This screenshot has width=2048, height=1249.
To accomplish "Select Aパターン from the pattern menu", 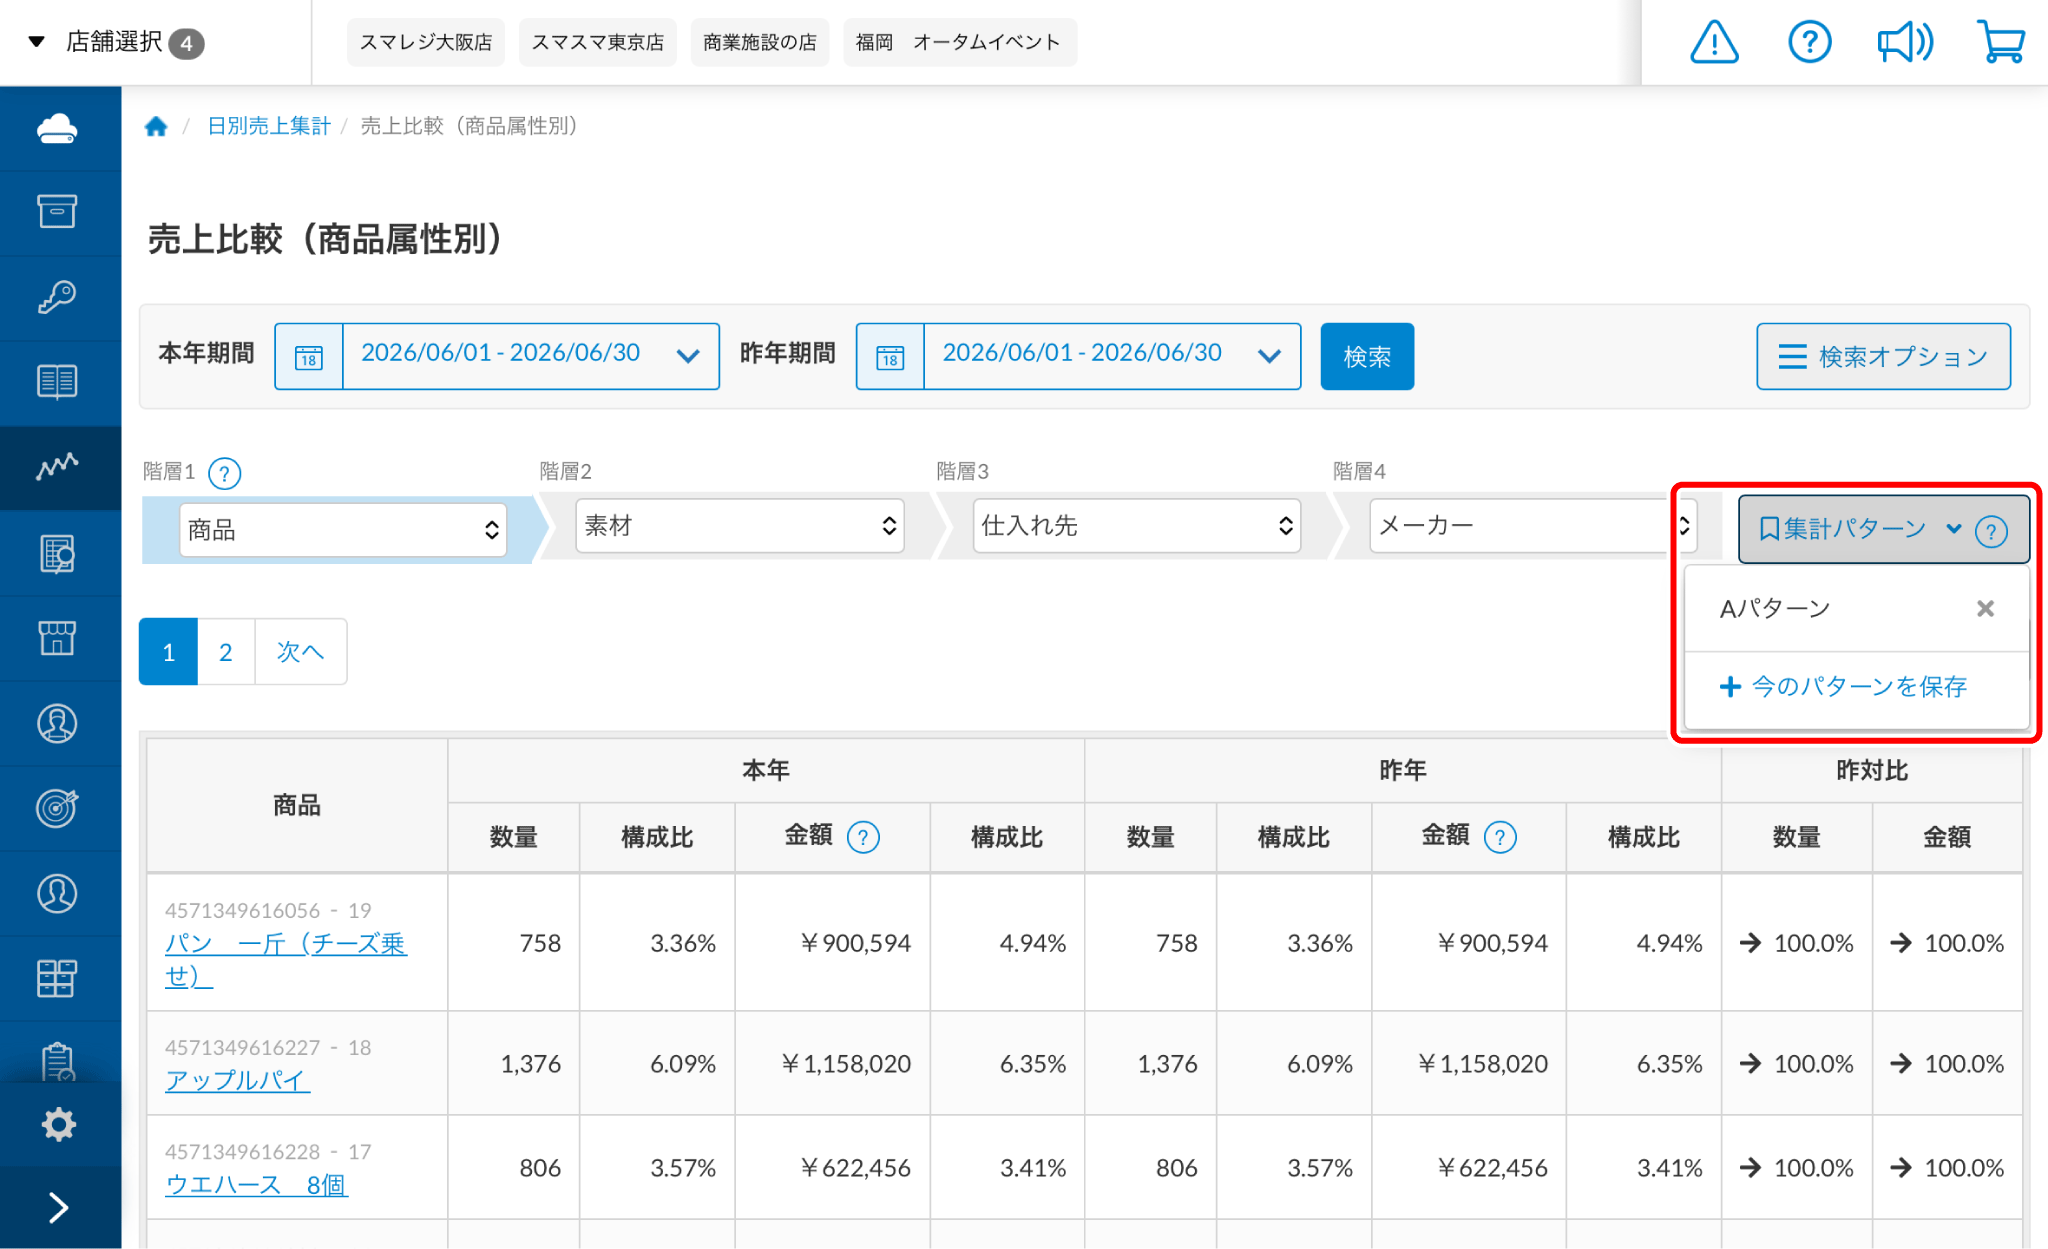I will 1775,608.
